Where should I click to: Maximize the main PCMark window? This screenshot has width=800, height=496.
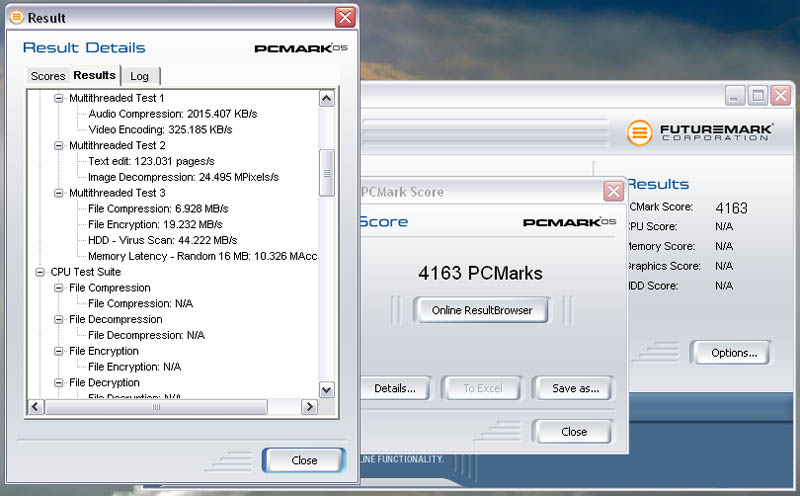758,96
